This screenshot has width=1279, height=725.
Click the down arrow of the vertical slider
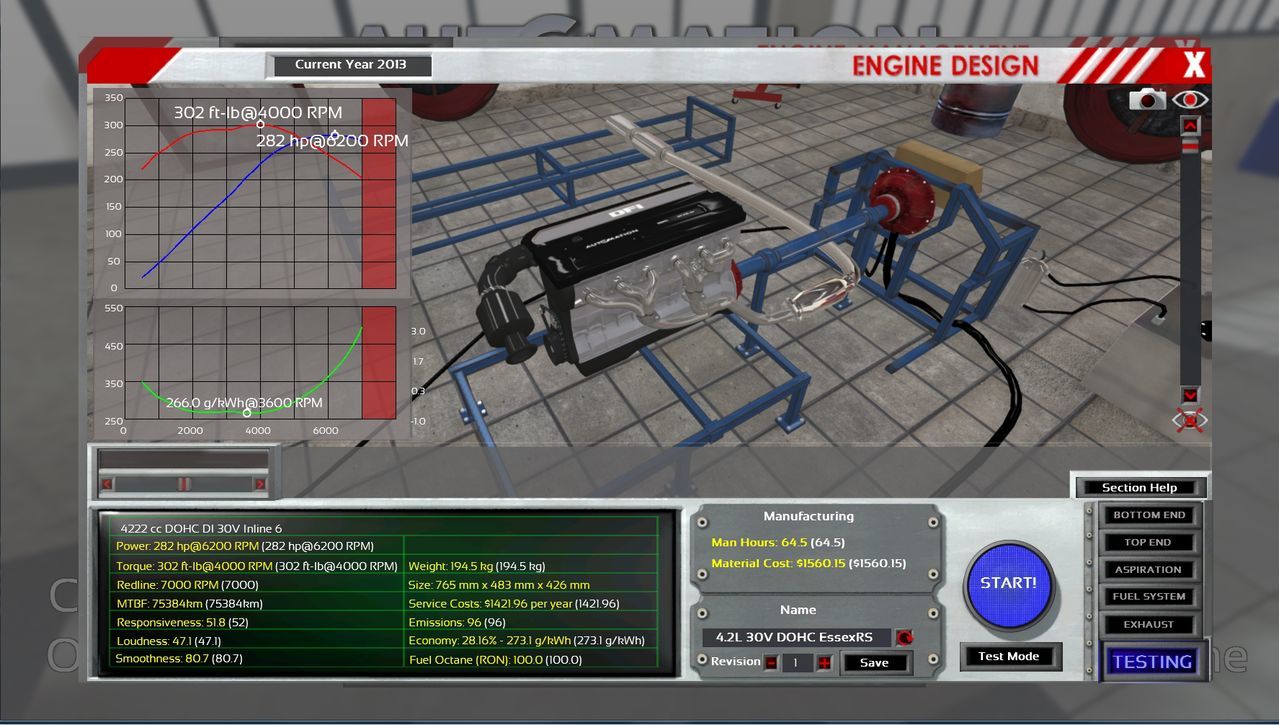click(1189, 395)
